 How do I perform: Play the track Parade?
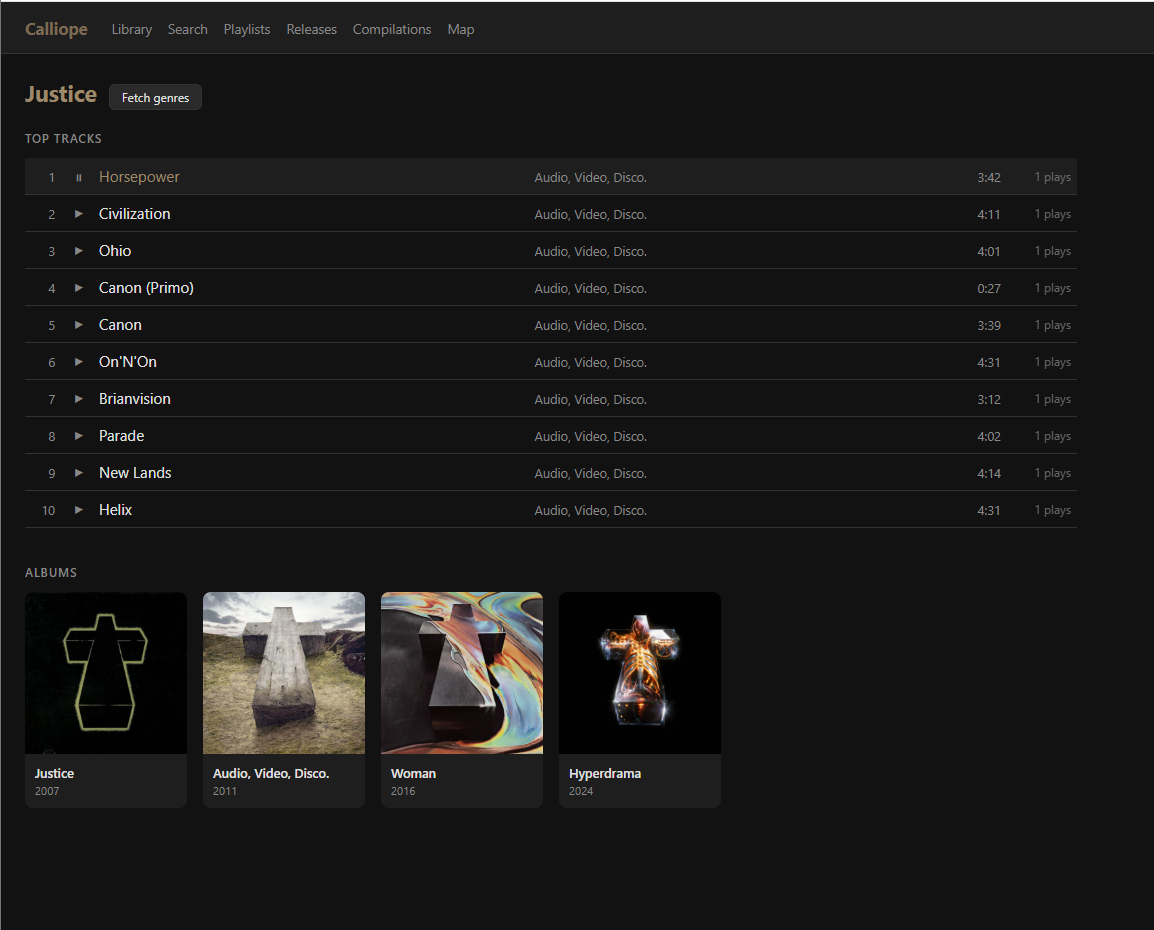click(79, 436)
